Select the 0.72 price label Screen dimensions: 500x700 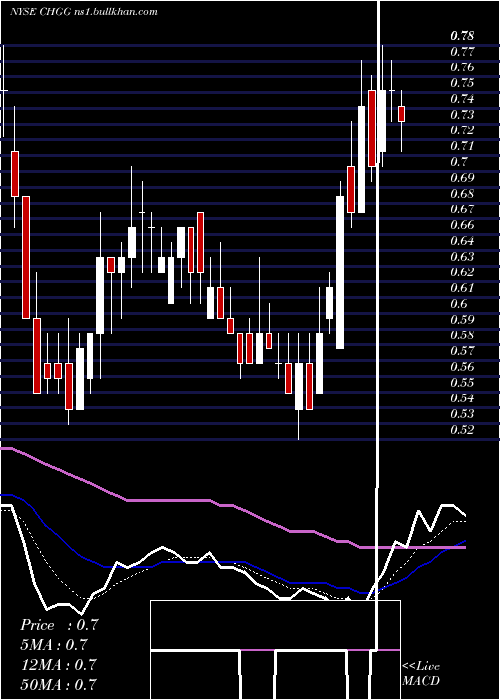(462, 130)
